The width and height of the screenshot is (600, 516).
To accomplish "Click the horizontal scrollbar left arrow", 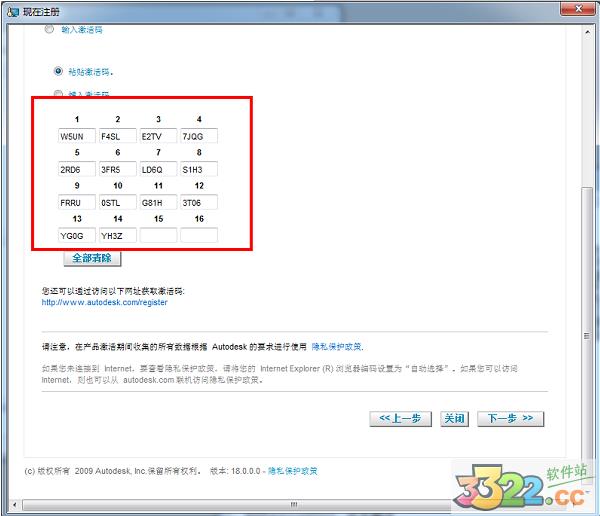I will pos(15,505).
